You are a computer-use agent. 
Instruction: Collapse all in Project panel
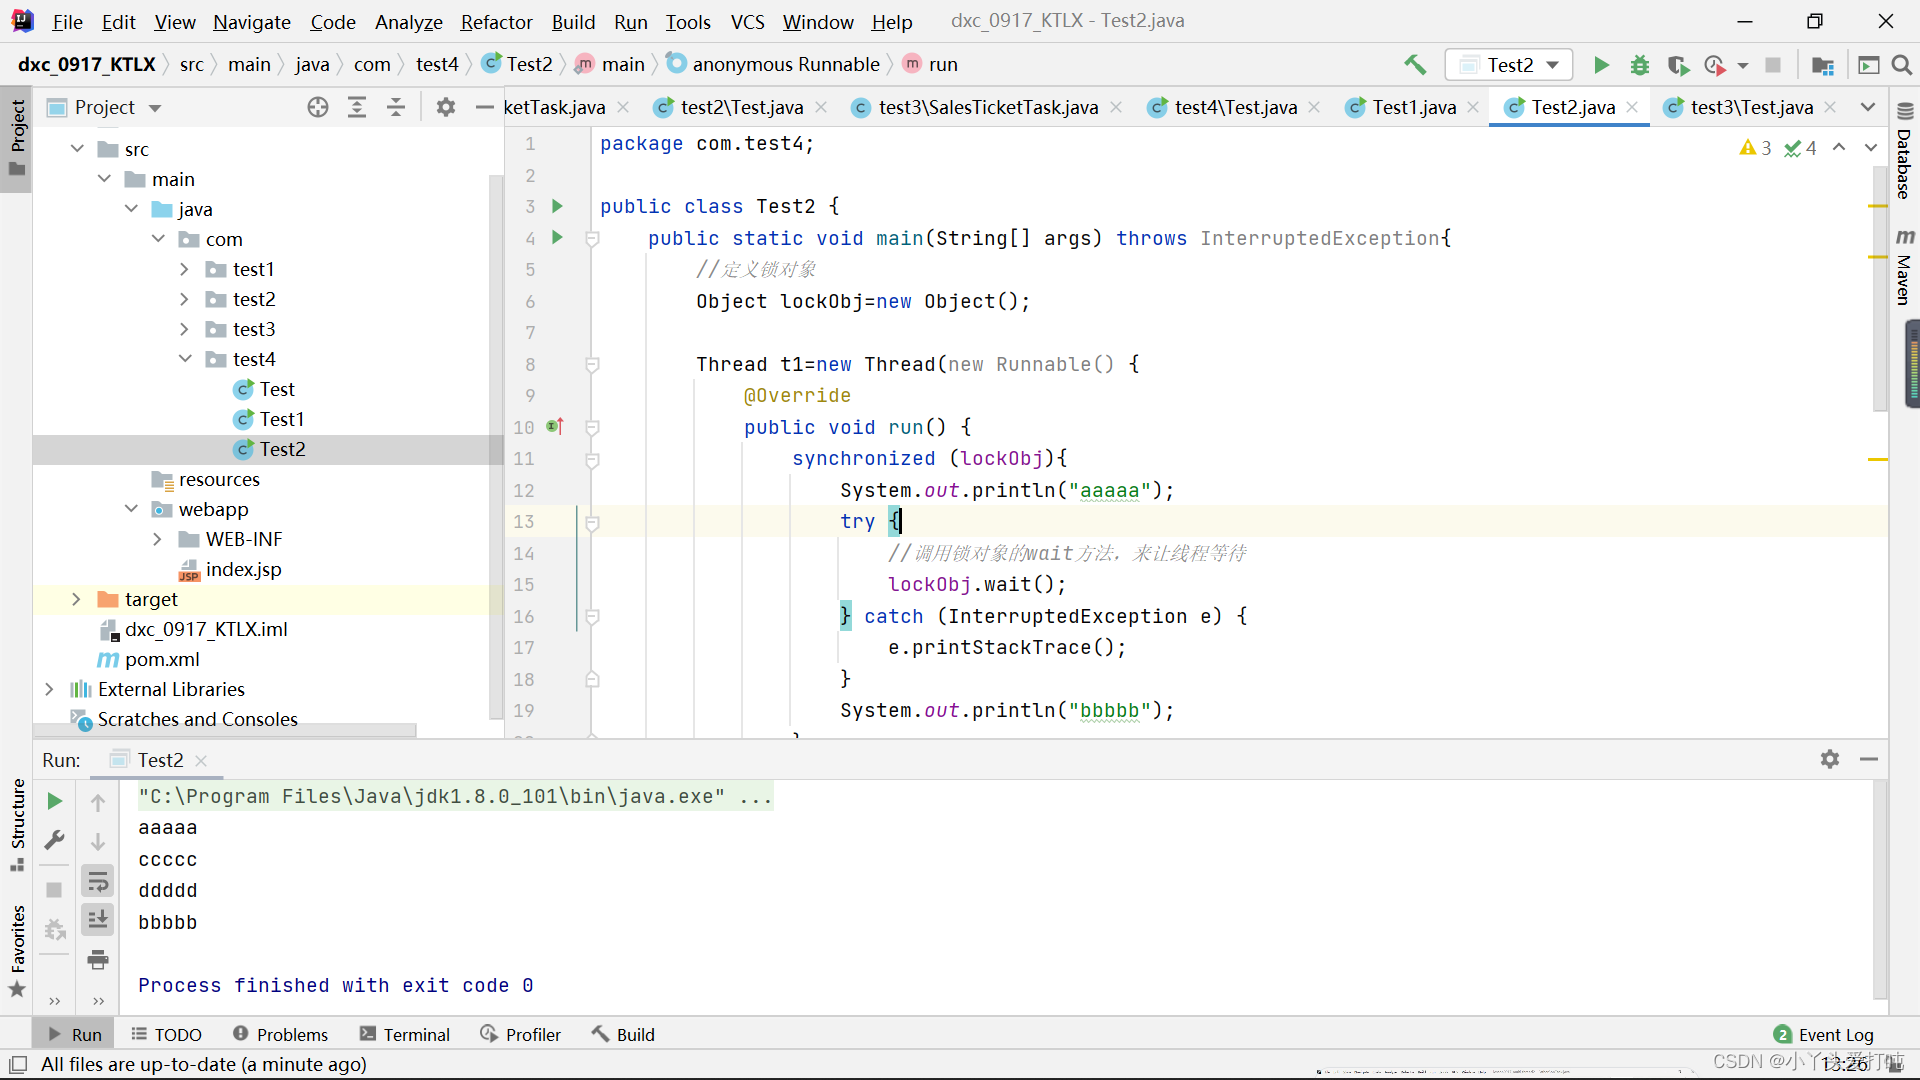(x=396, y=107)
